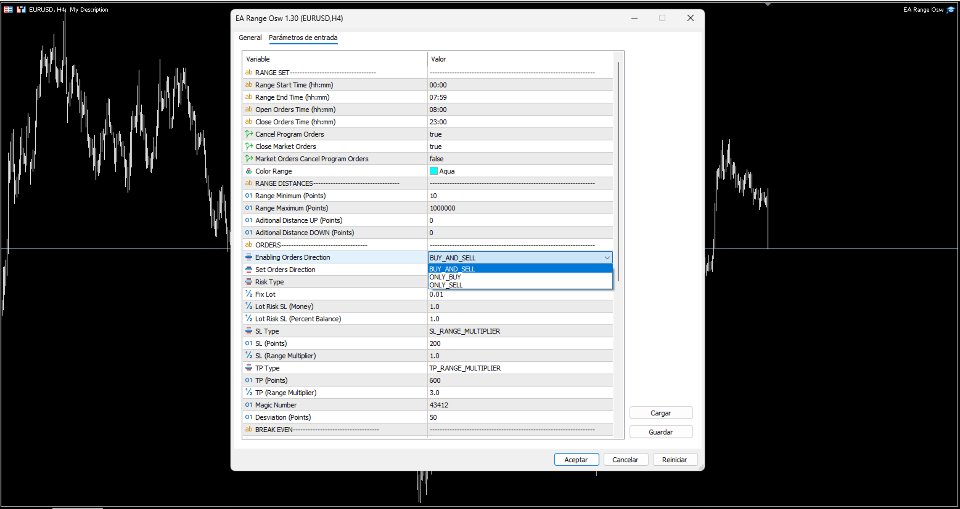
Task: Click the Cargar button
Action: tap(661, 413)
